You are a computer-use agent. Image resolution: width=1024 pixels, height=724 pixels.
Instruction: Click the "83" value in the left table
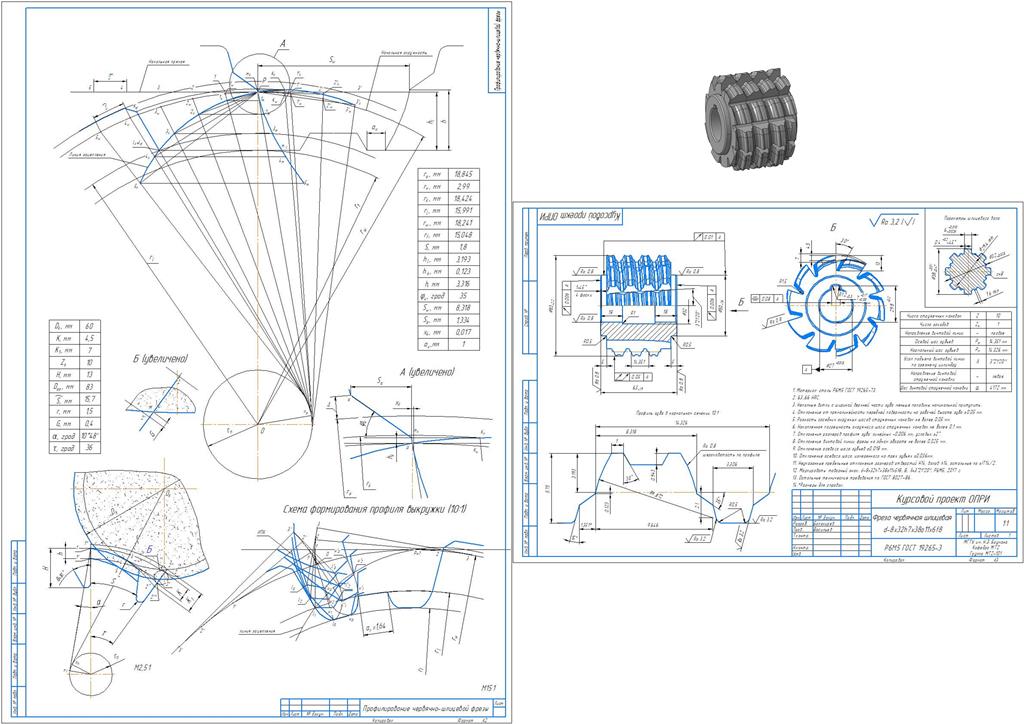[x=89, y=387]
